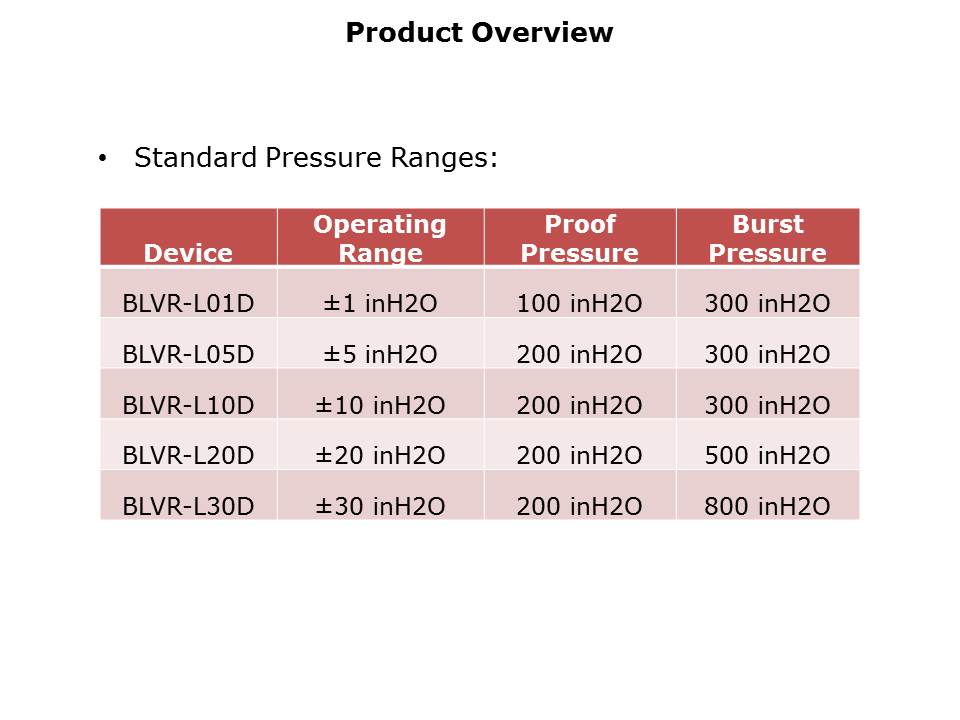Click the ±20 inH2O operating range cell

(x=380, y=456)
